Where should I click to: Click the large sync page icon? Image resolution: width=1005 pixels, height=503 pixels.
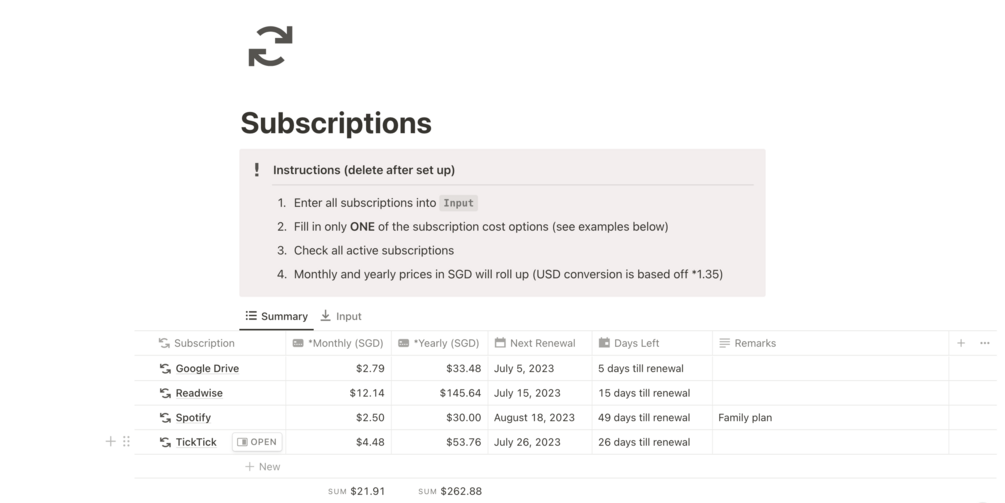click(270, 46)
